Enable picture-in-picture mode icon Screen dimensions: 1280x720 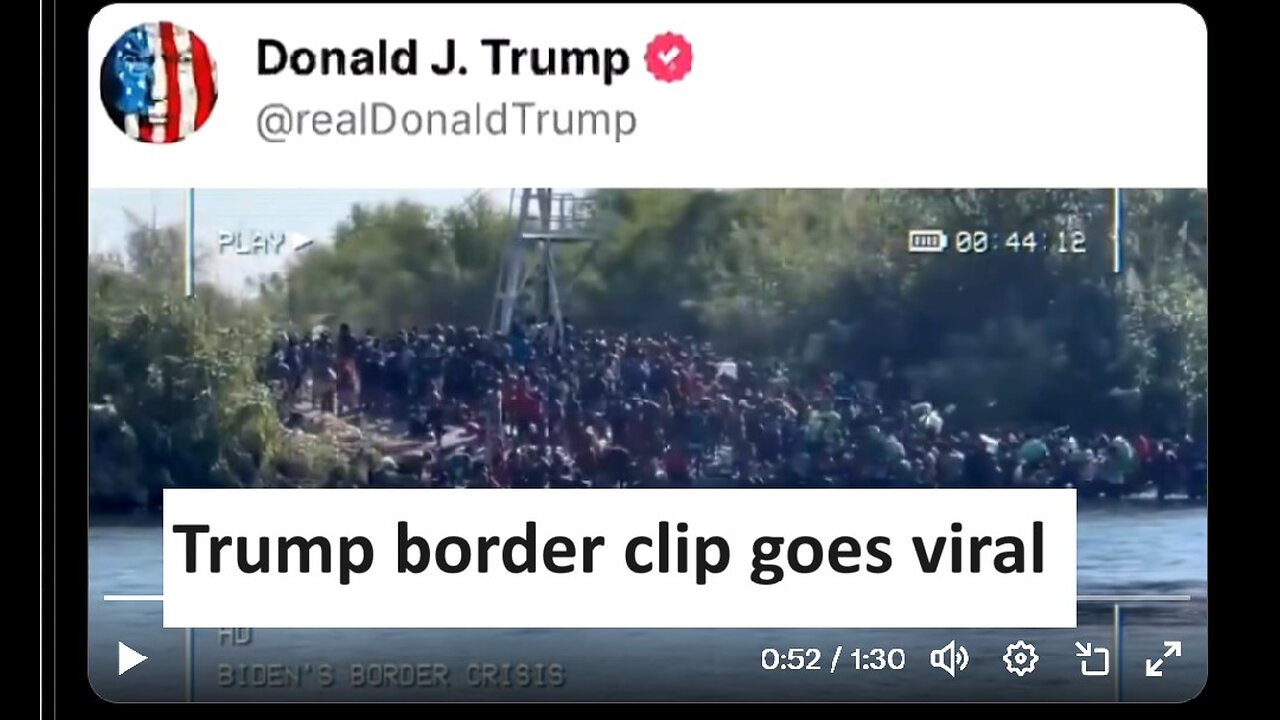1092,659
